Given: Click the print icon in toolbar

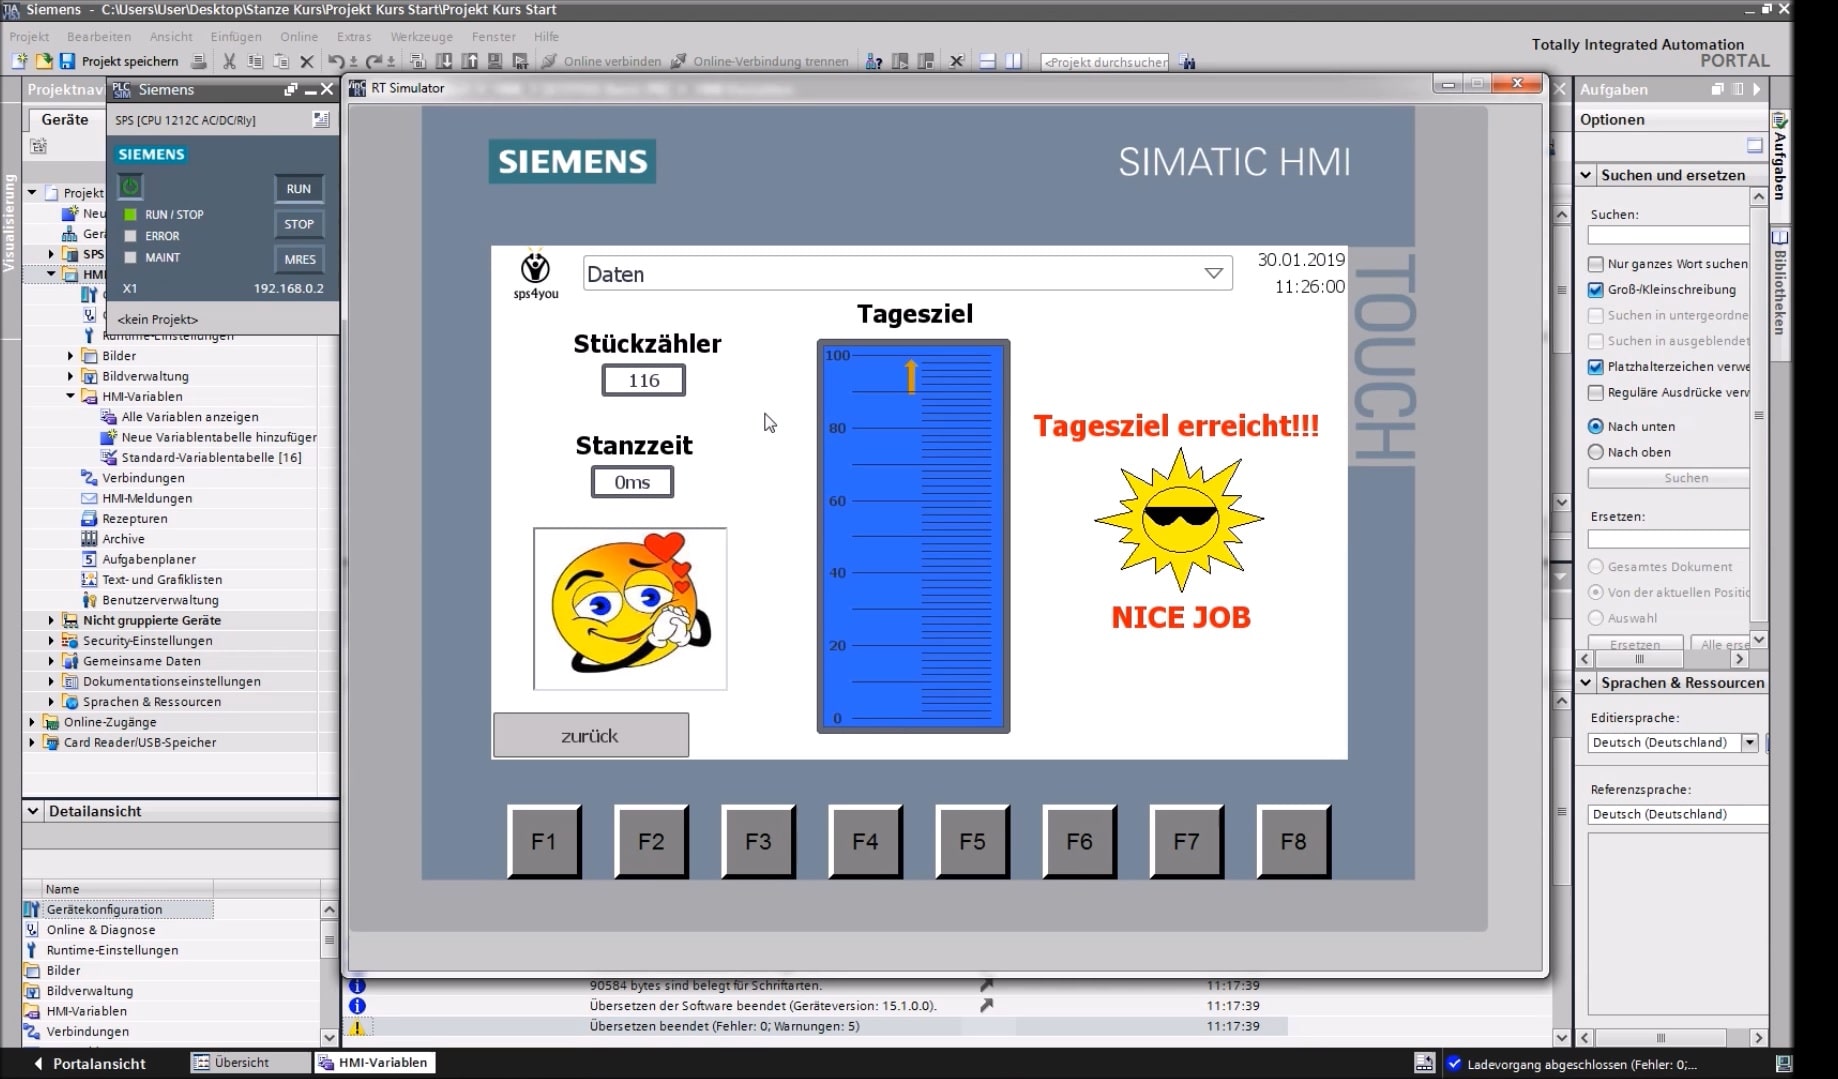Looking at the screenshot, I should point(199,61).
